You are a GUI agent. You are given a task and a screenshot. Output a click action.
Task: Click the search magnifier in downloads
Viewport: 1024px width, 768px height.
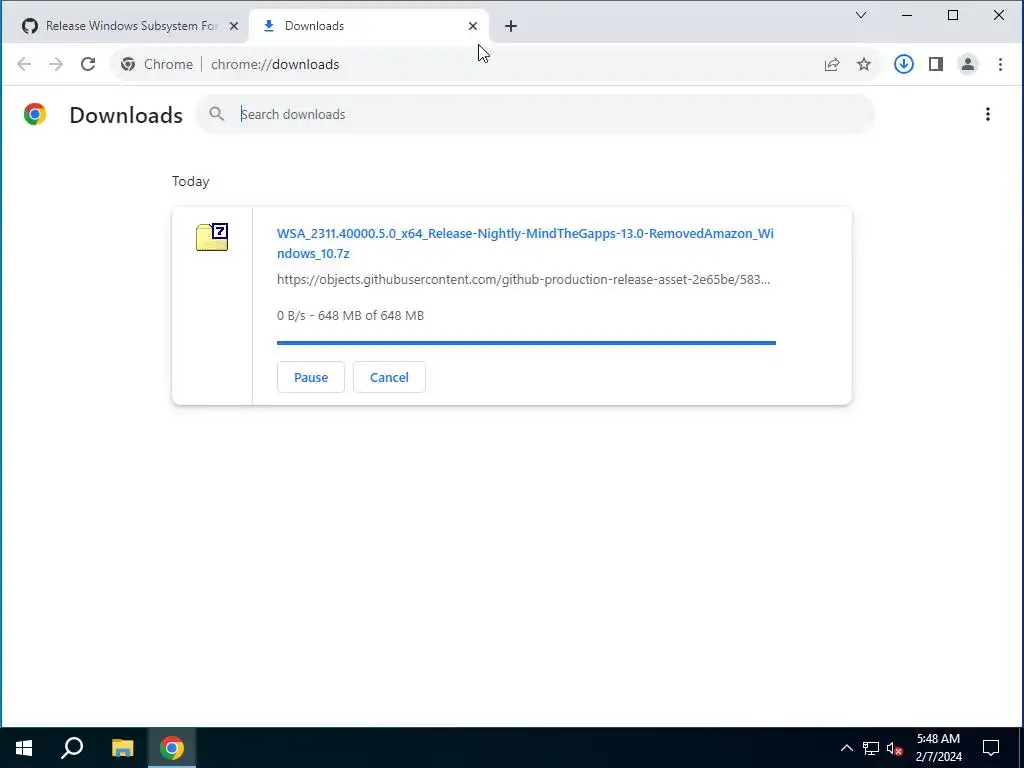(217, 114)
